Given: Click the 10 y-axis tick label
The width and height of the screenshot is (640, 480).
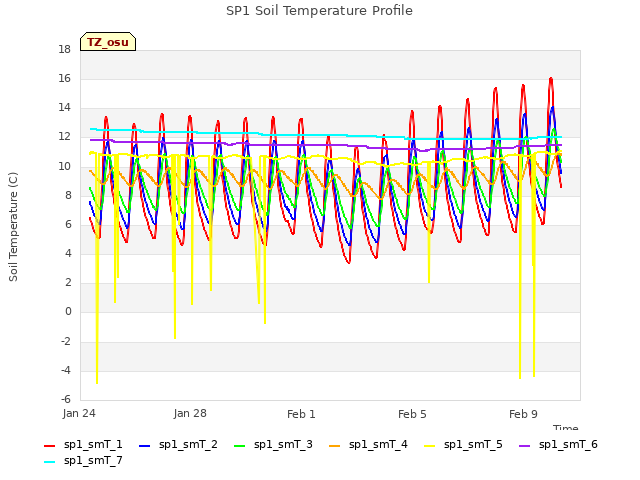Looking at the screenshot, I should coord(64,167).
